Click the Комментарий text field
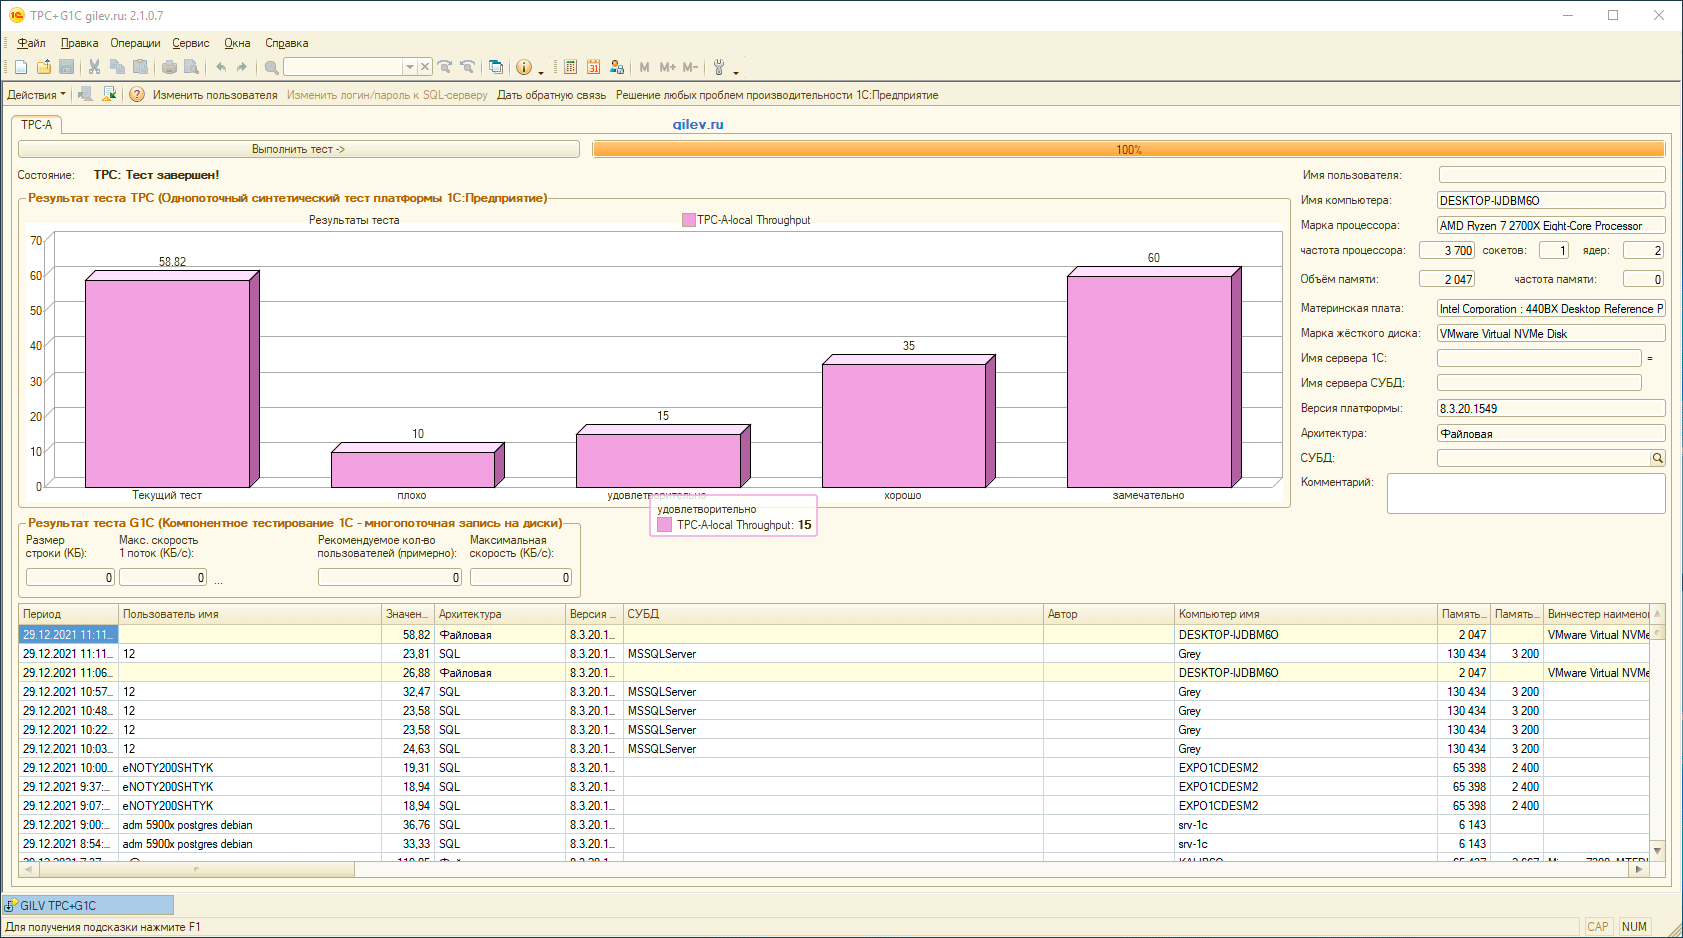The width and height of the screenshot is (1683, 938). [x=1525, y=494]
